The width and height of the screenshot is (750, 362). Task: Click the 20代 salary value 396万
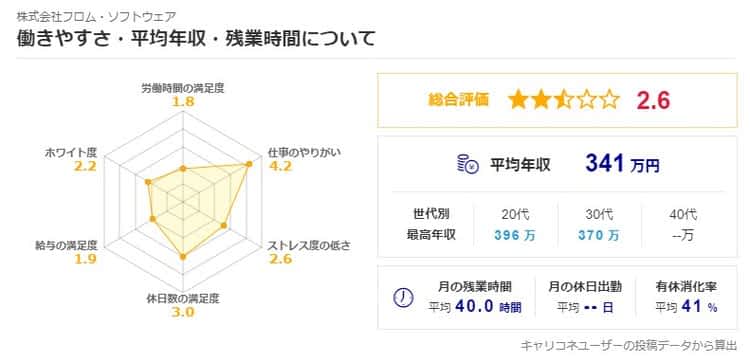coord(517,235)
